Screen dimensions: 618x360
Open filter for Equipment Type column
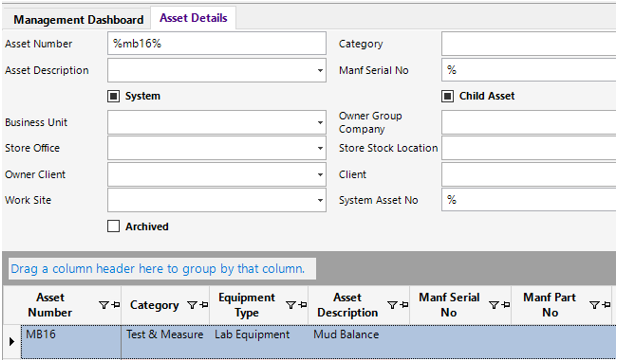(290, 305)
